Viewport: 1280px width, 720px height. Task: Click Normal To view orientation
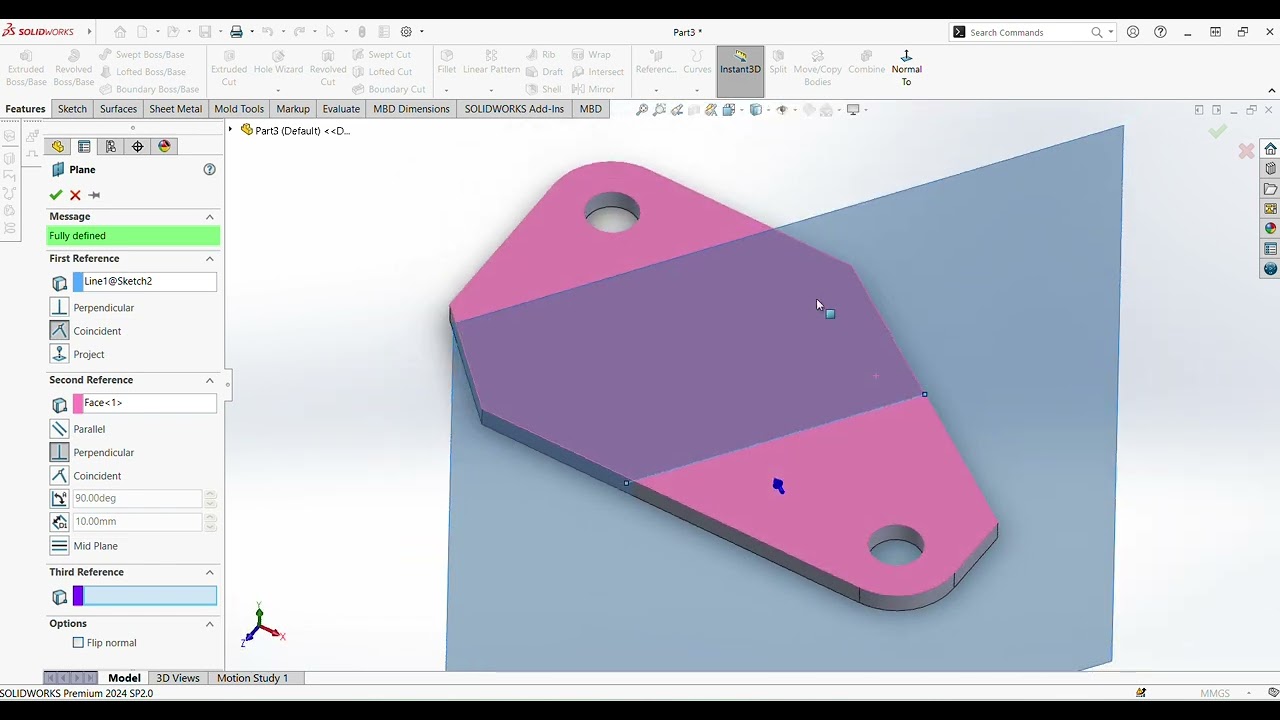(x=906, y=68)
